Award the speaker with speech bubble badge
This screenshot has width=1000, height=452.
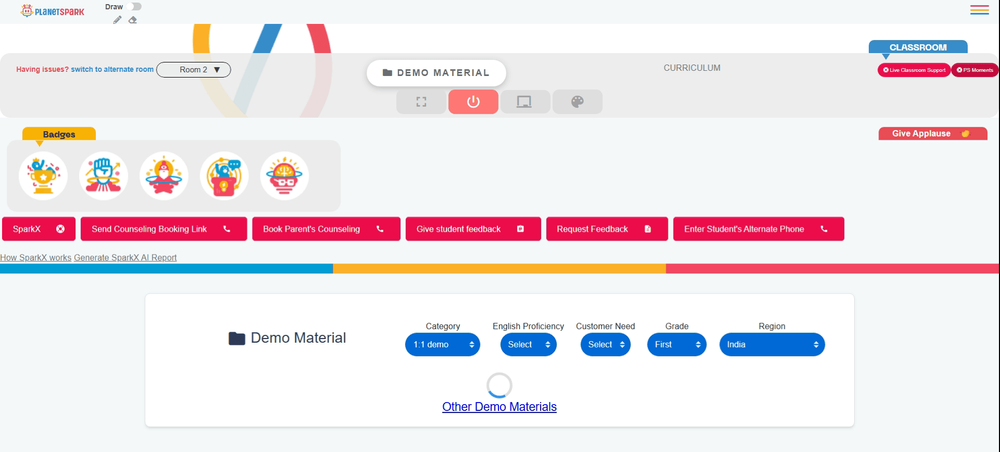224,176
